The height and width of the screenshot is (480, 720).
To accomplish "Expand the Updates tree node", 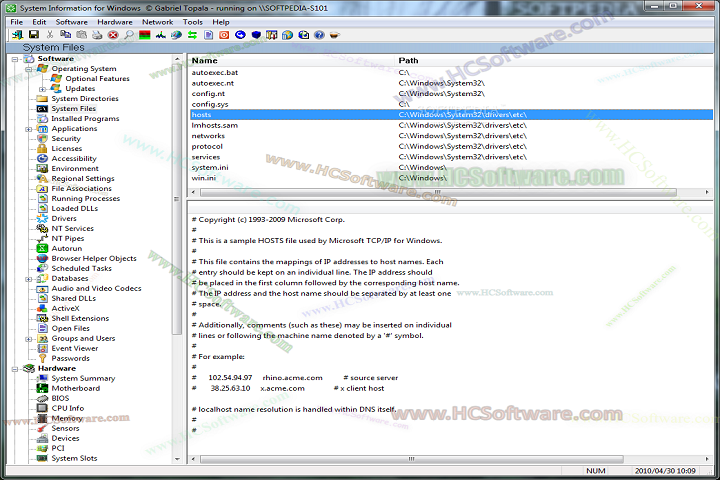I will coord(42,89).
